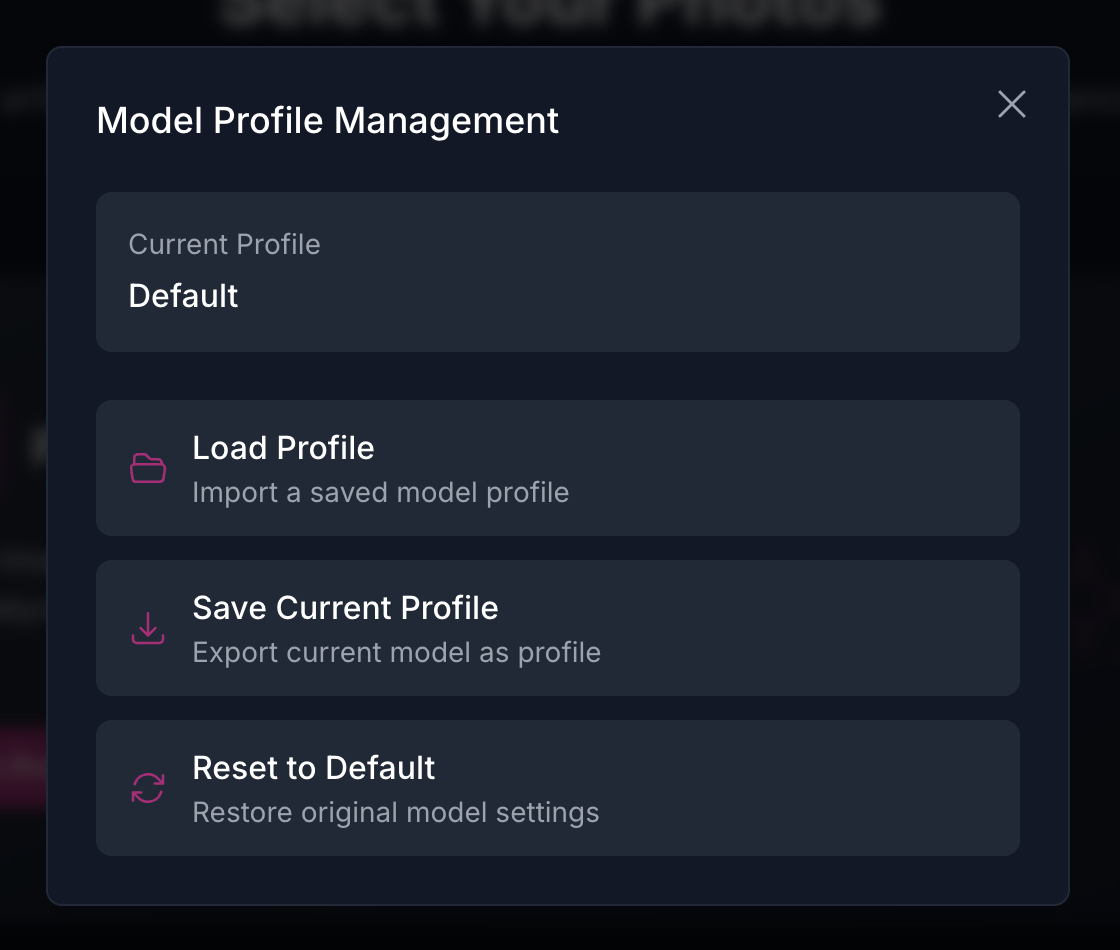Viewport: 1120px width, 950px height.
Task: Select the Load Profile option
Action: coord(558,467)
